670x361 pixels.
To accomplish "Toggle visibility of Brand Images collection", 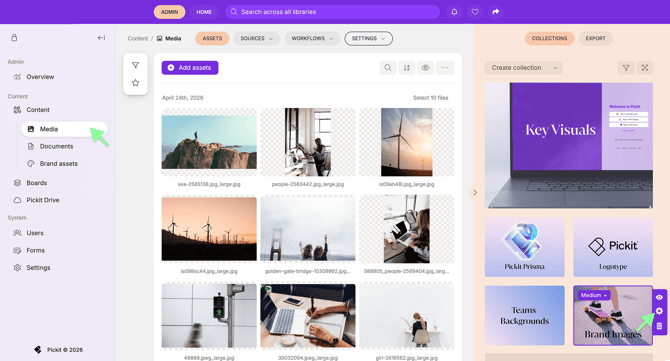I will point(659,297).
